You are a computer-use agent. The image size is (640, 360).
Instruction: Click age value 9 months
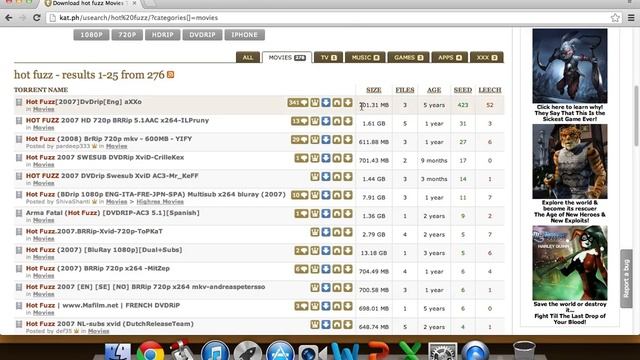tap(434, 160)
